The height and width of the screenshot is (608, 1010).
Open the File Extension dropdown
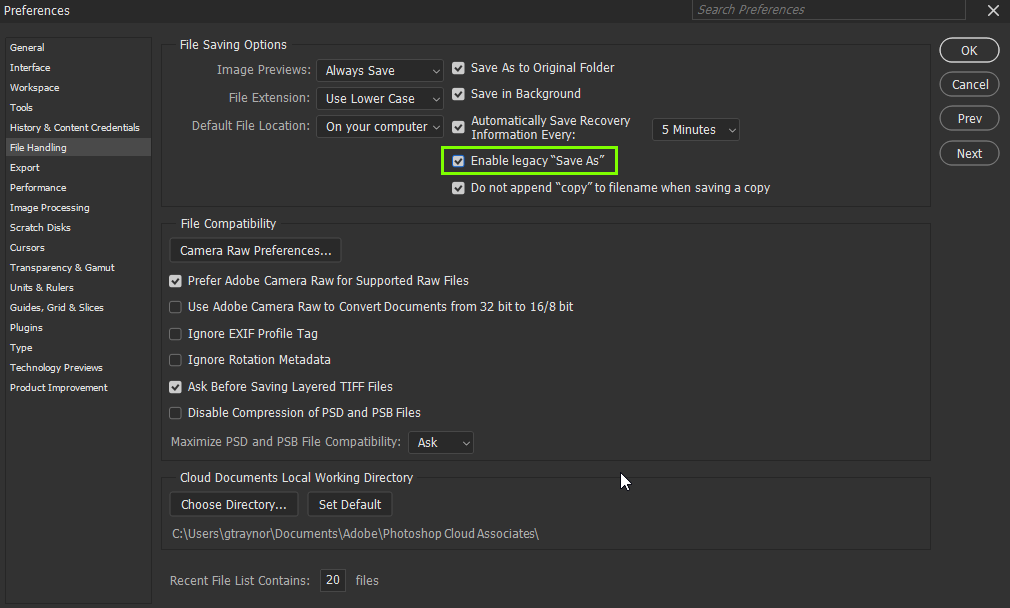coord(379,98)
